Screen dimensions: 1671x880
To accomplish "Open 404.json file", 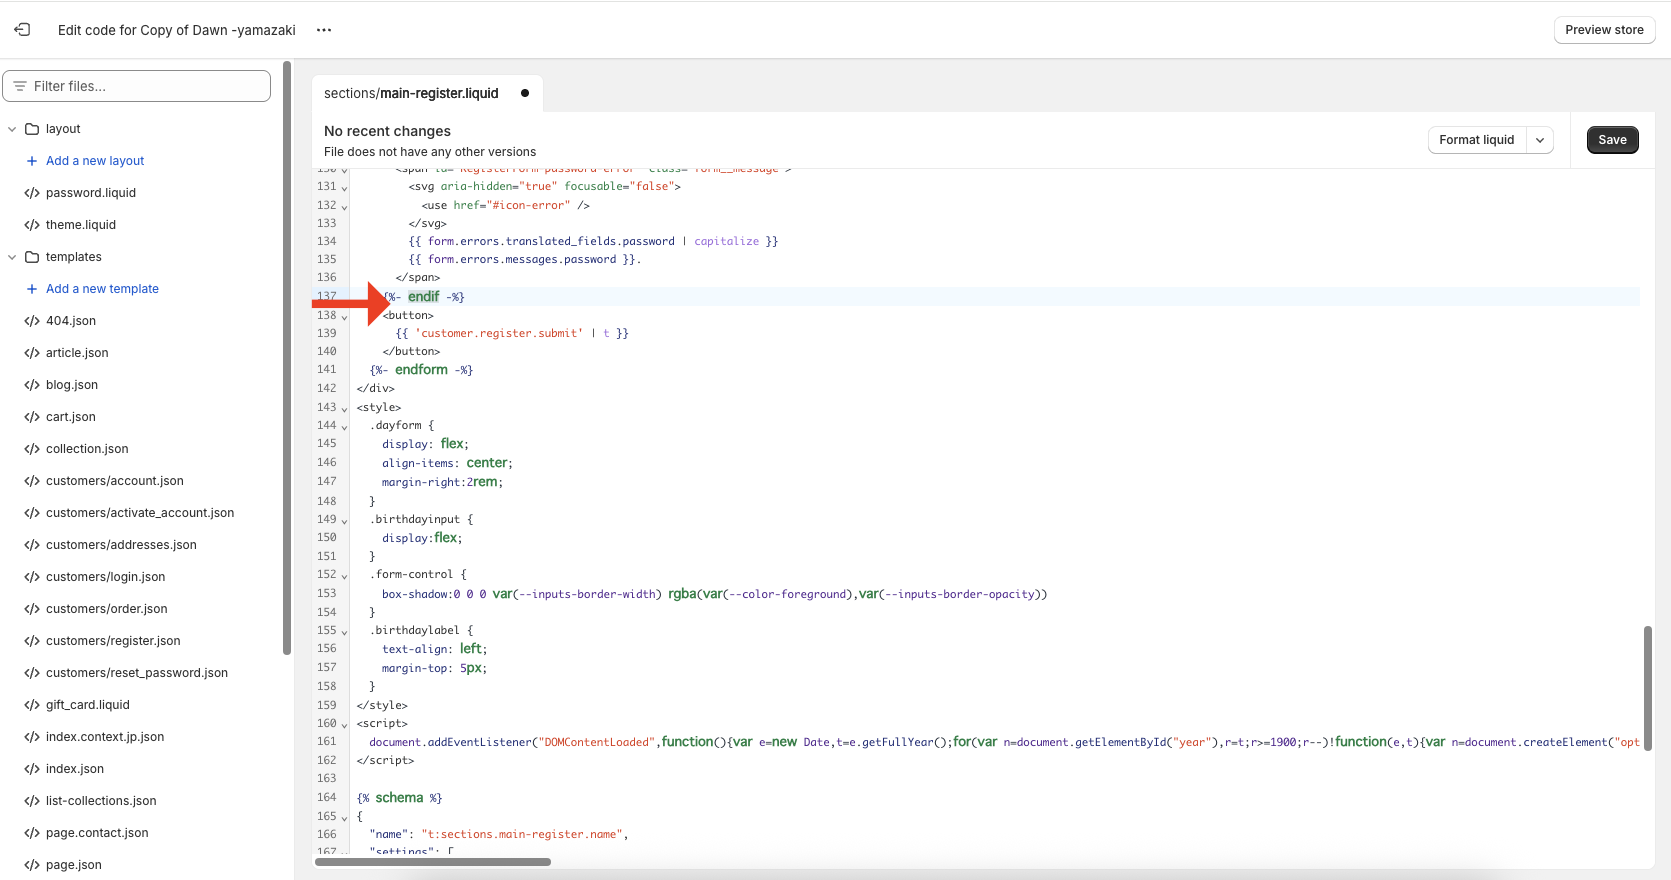I will [x=71, y=321].
